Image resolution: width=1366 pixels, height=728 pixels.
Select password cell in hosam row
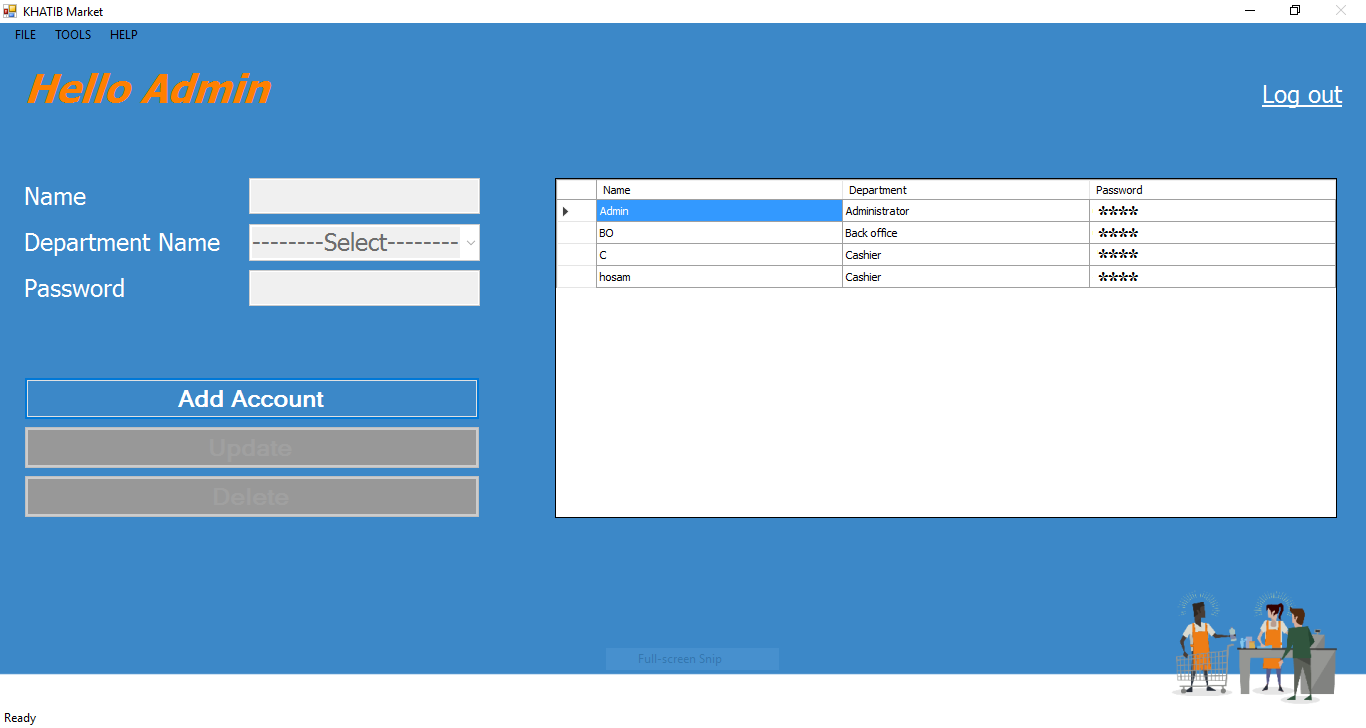(x=1212, y=277)
